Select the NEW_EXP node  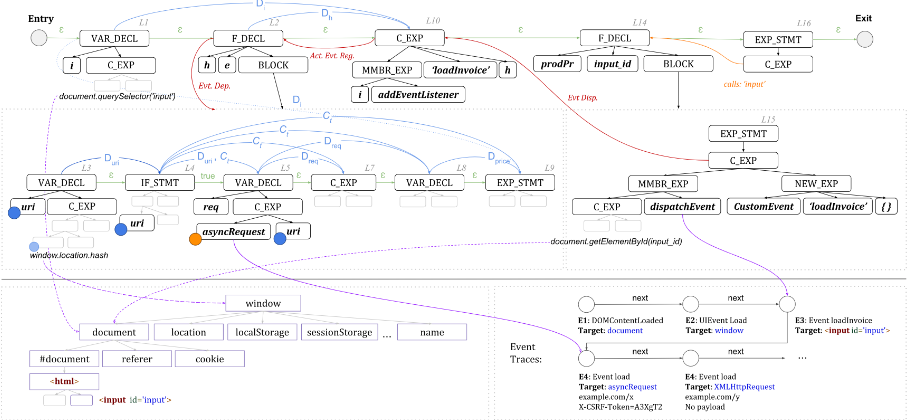(x=814, y=183)
